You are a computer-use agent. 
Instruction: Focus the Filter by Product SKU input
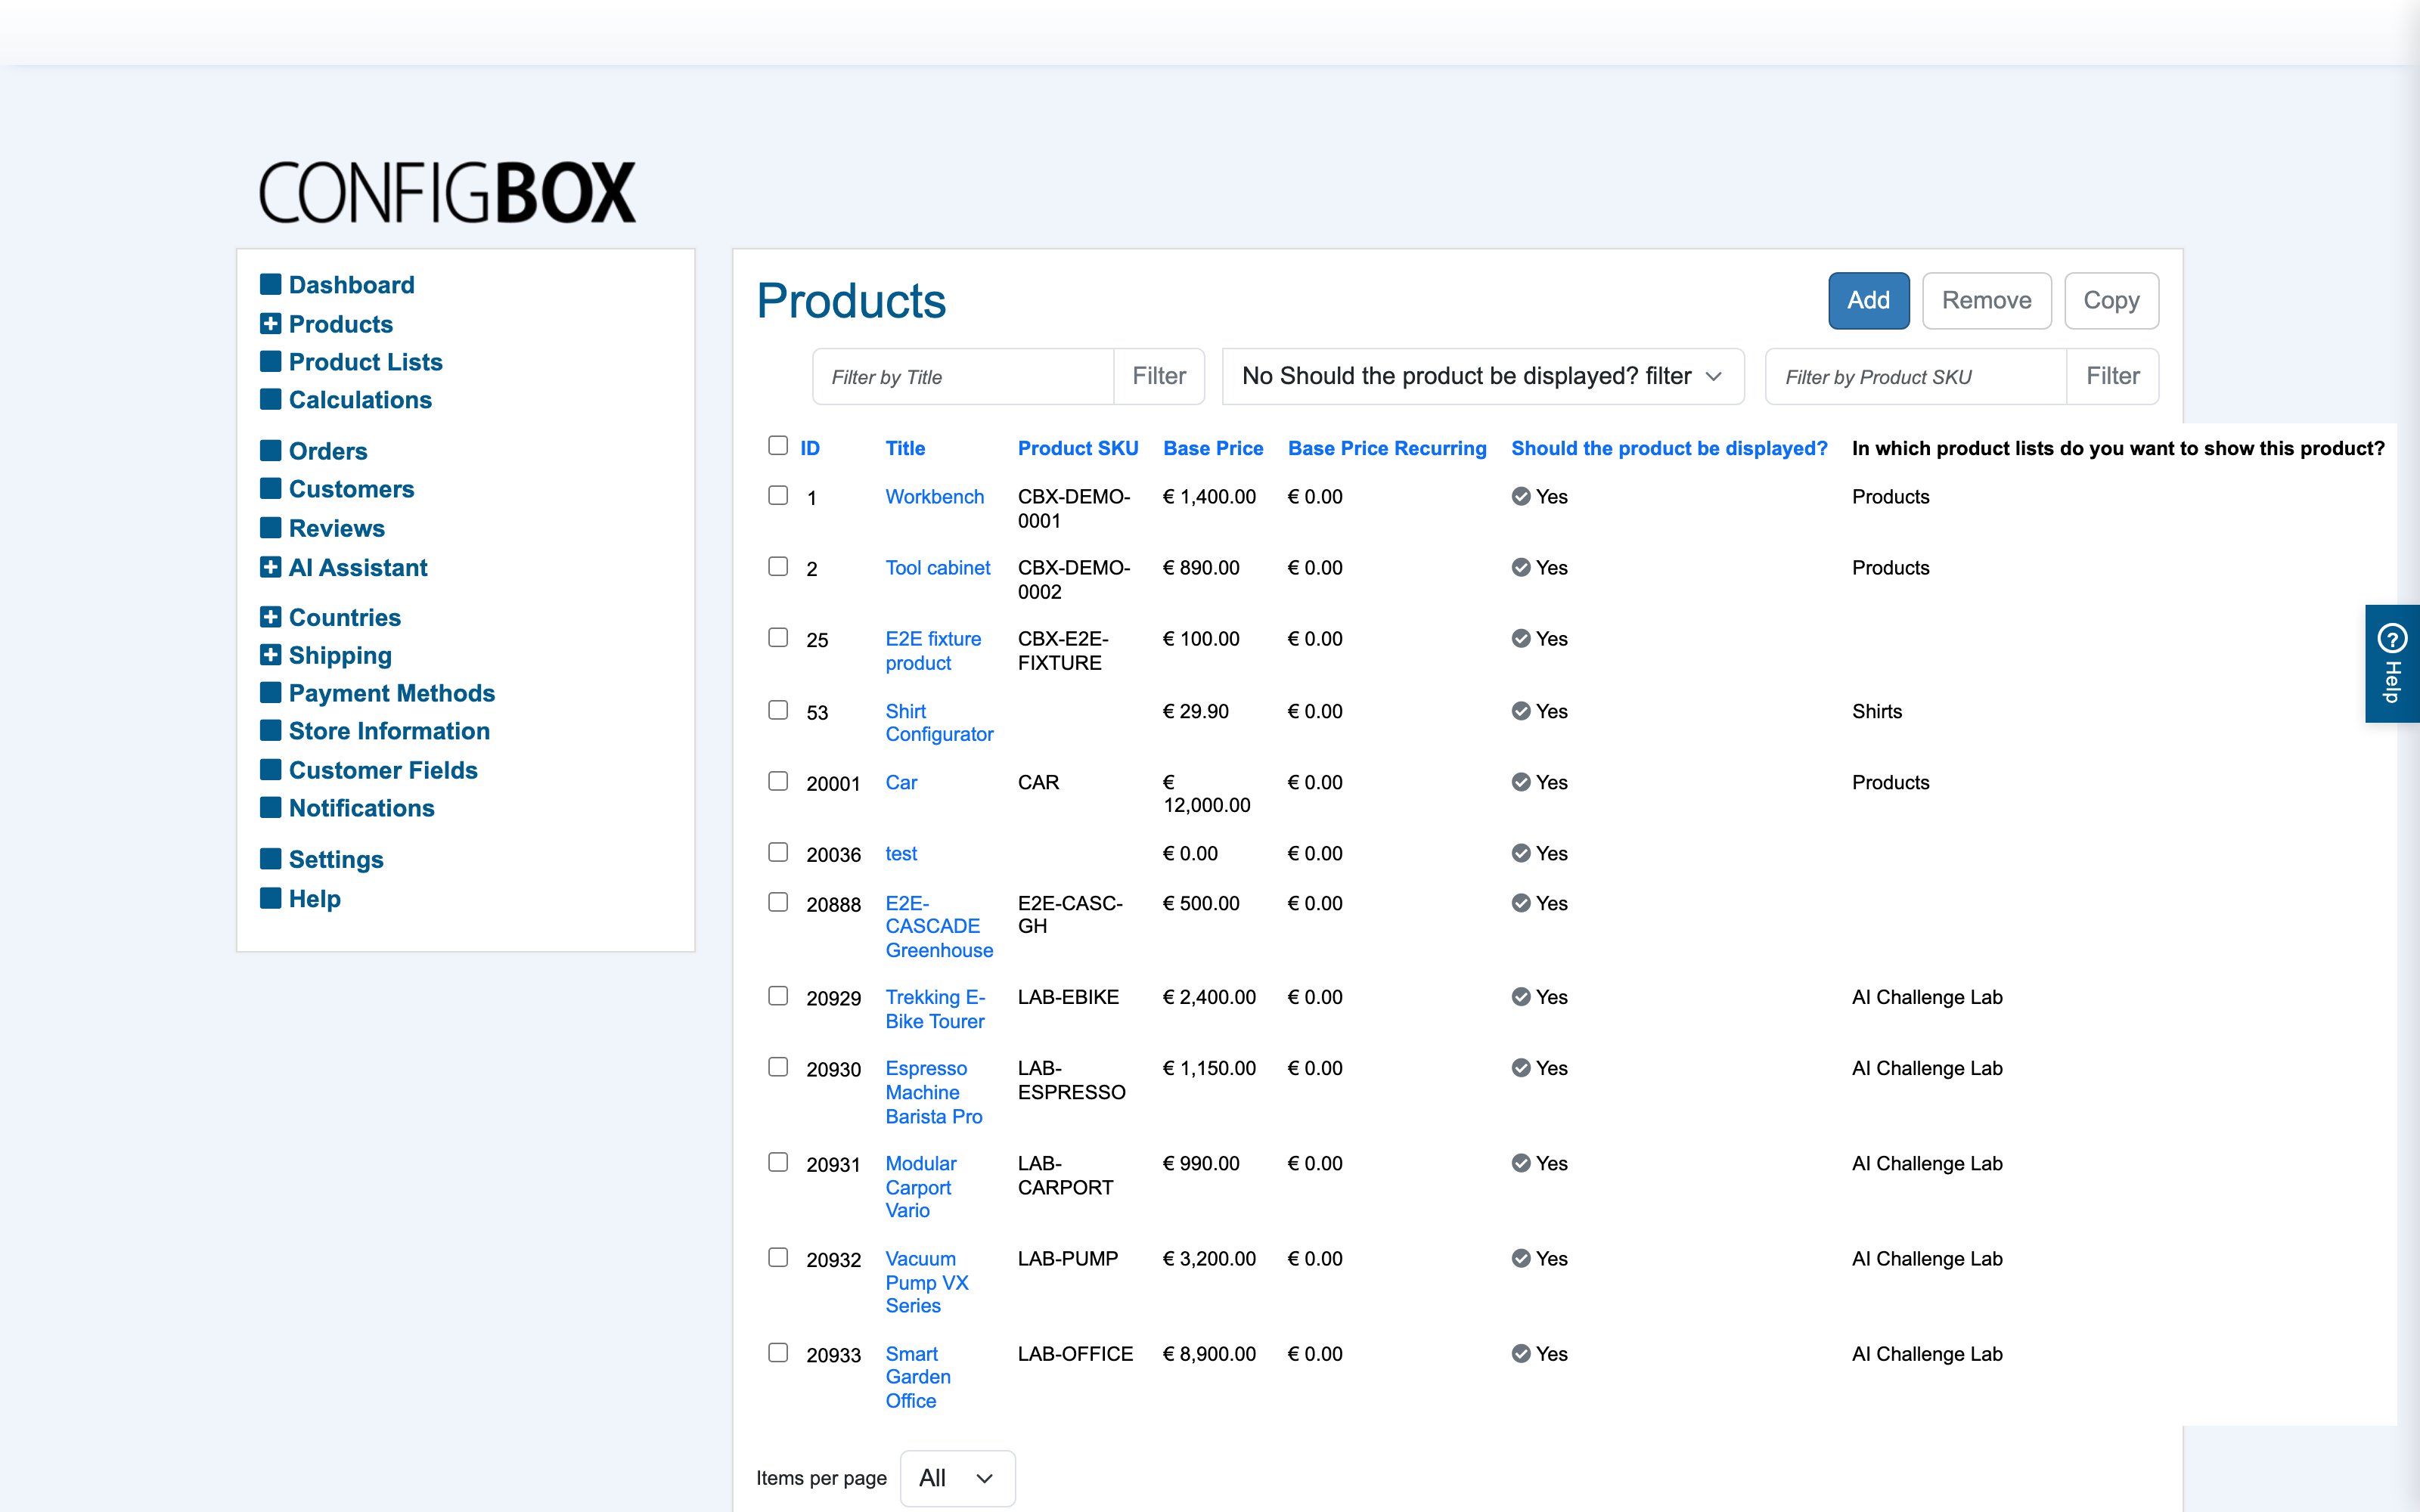click(x=1916, y=376)
